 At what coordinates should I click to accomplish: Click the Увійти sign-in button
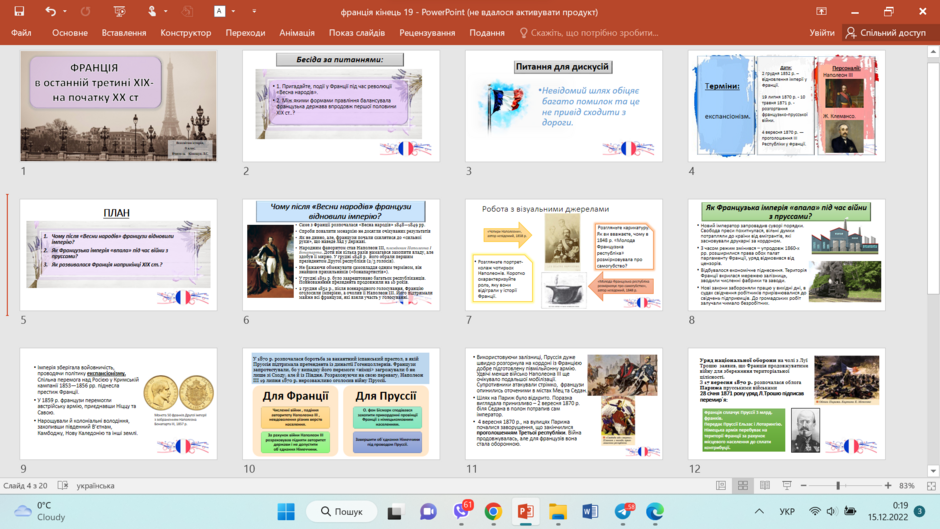[821, 32]
